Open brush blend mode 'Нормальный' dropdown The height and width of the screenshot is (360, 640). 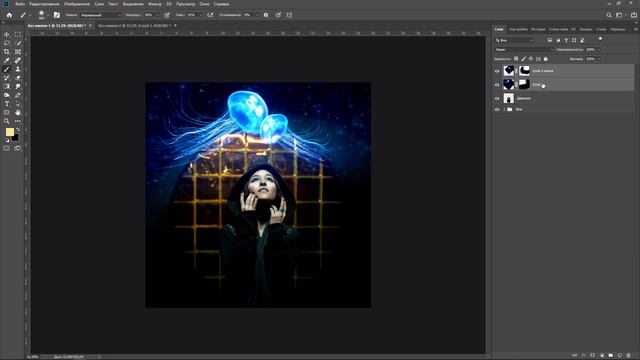tap(100, 15)
